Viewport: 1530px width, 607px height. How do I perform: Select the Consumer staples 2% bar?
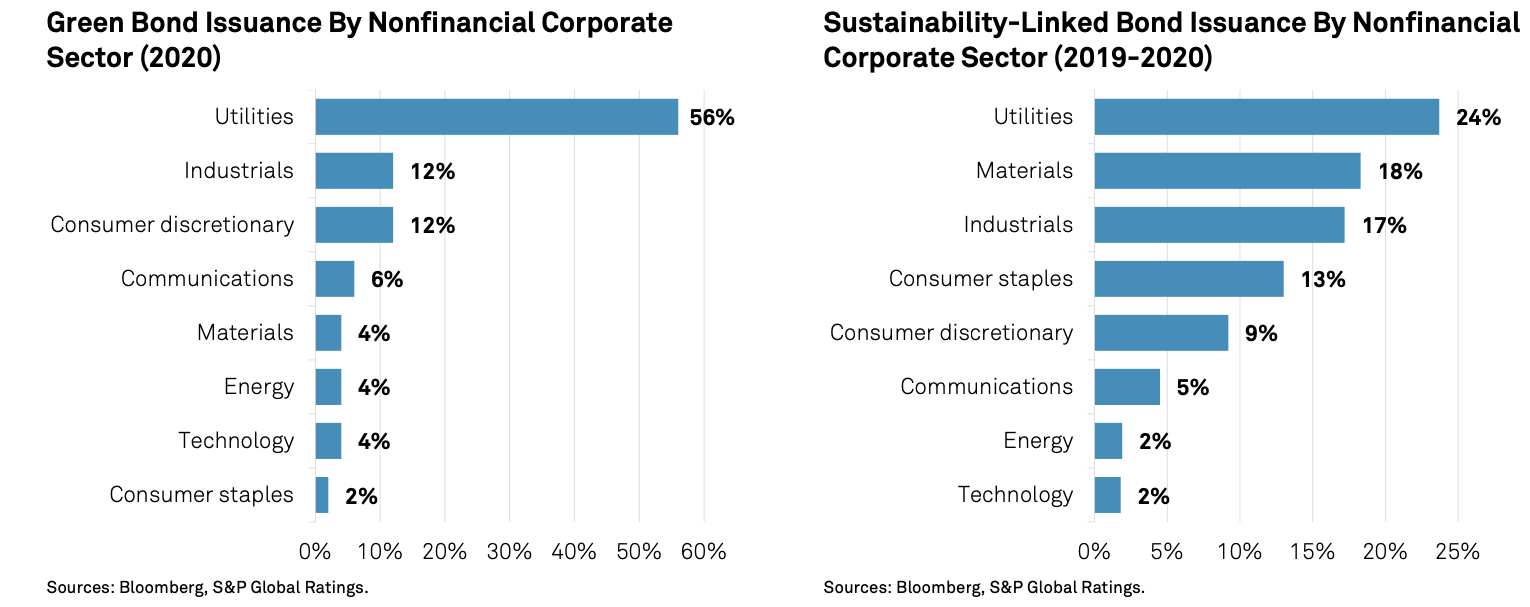pyautogui.click(x=322, y=495)
